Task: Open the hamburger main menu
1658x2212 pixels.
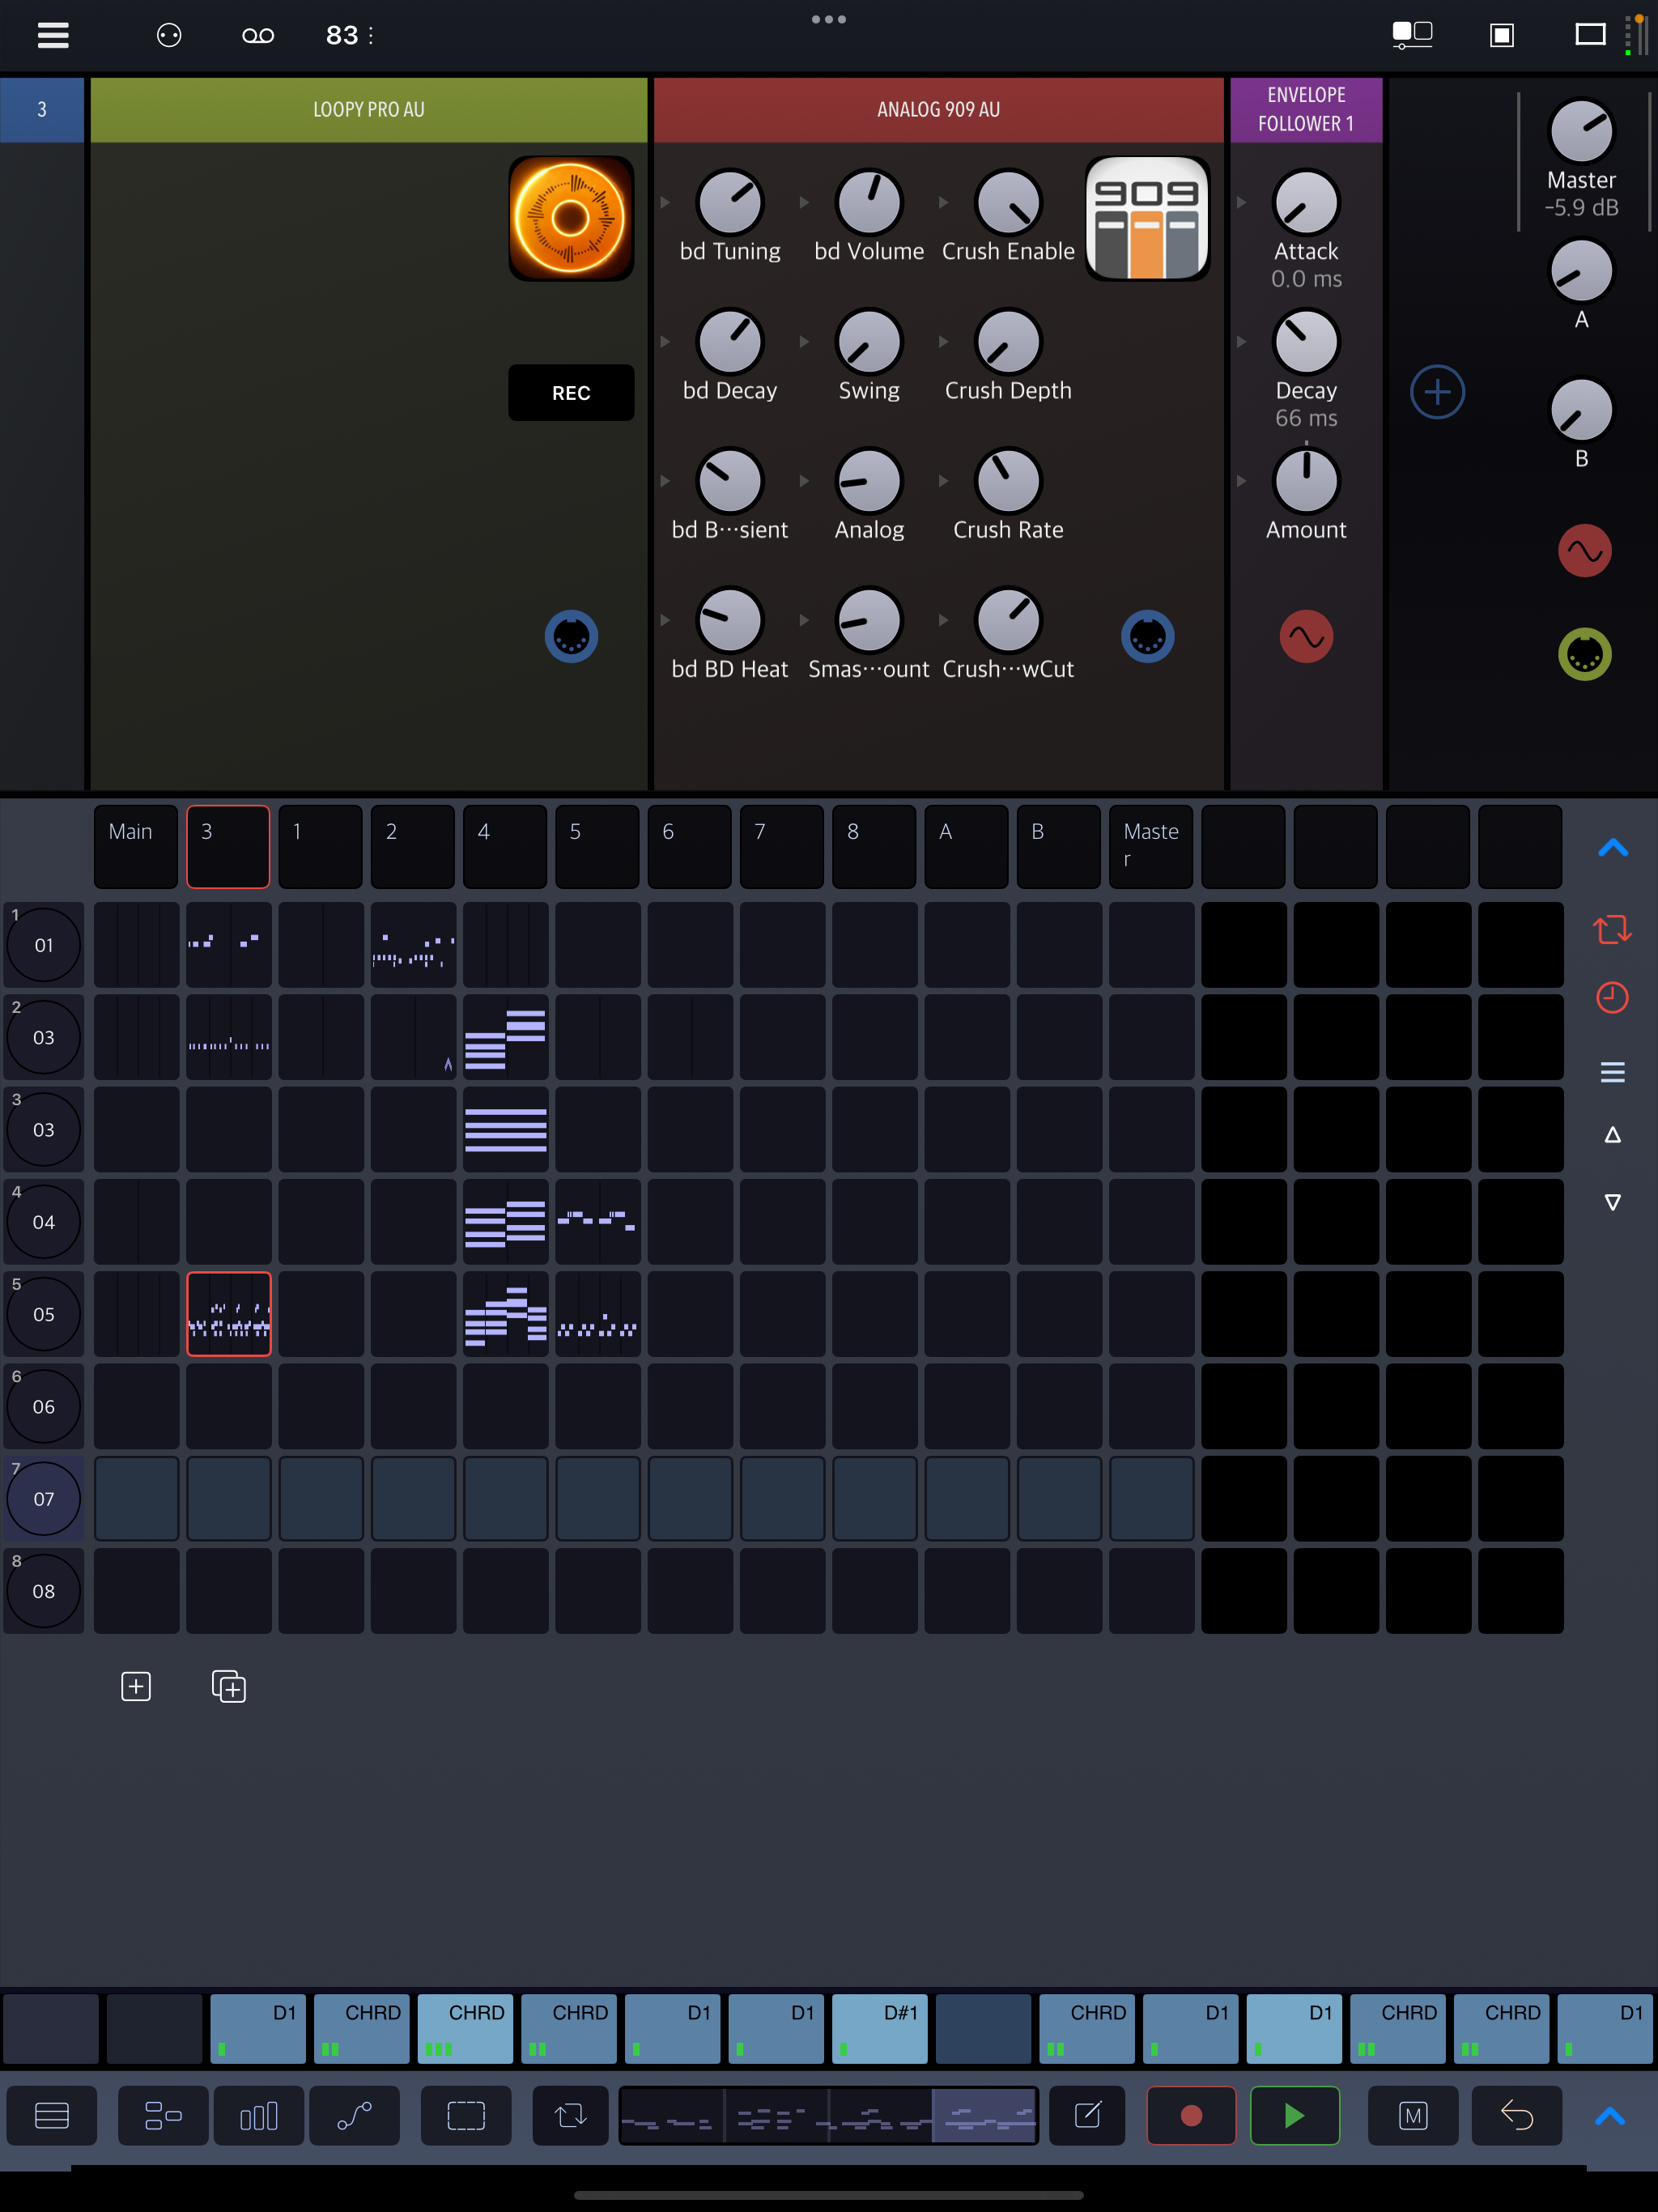Action: point(53,35)
